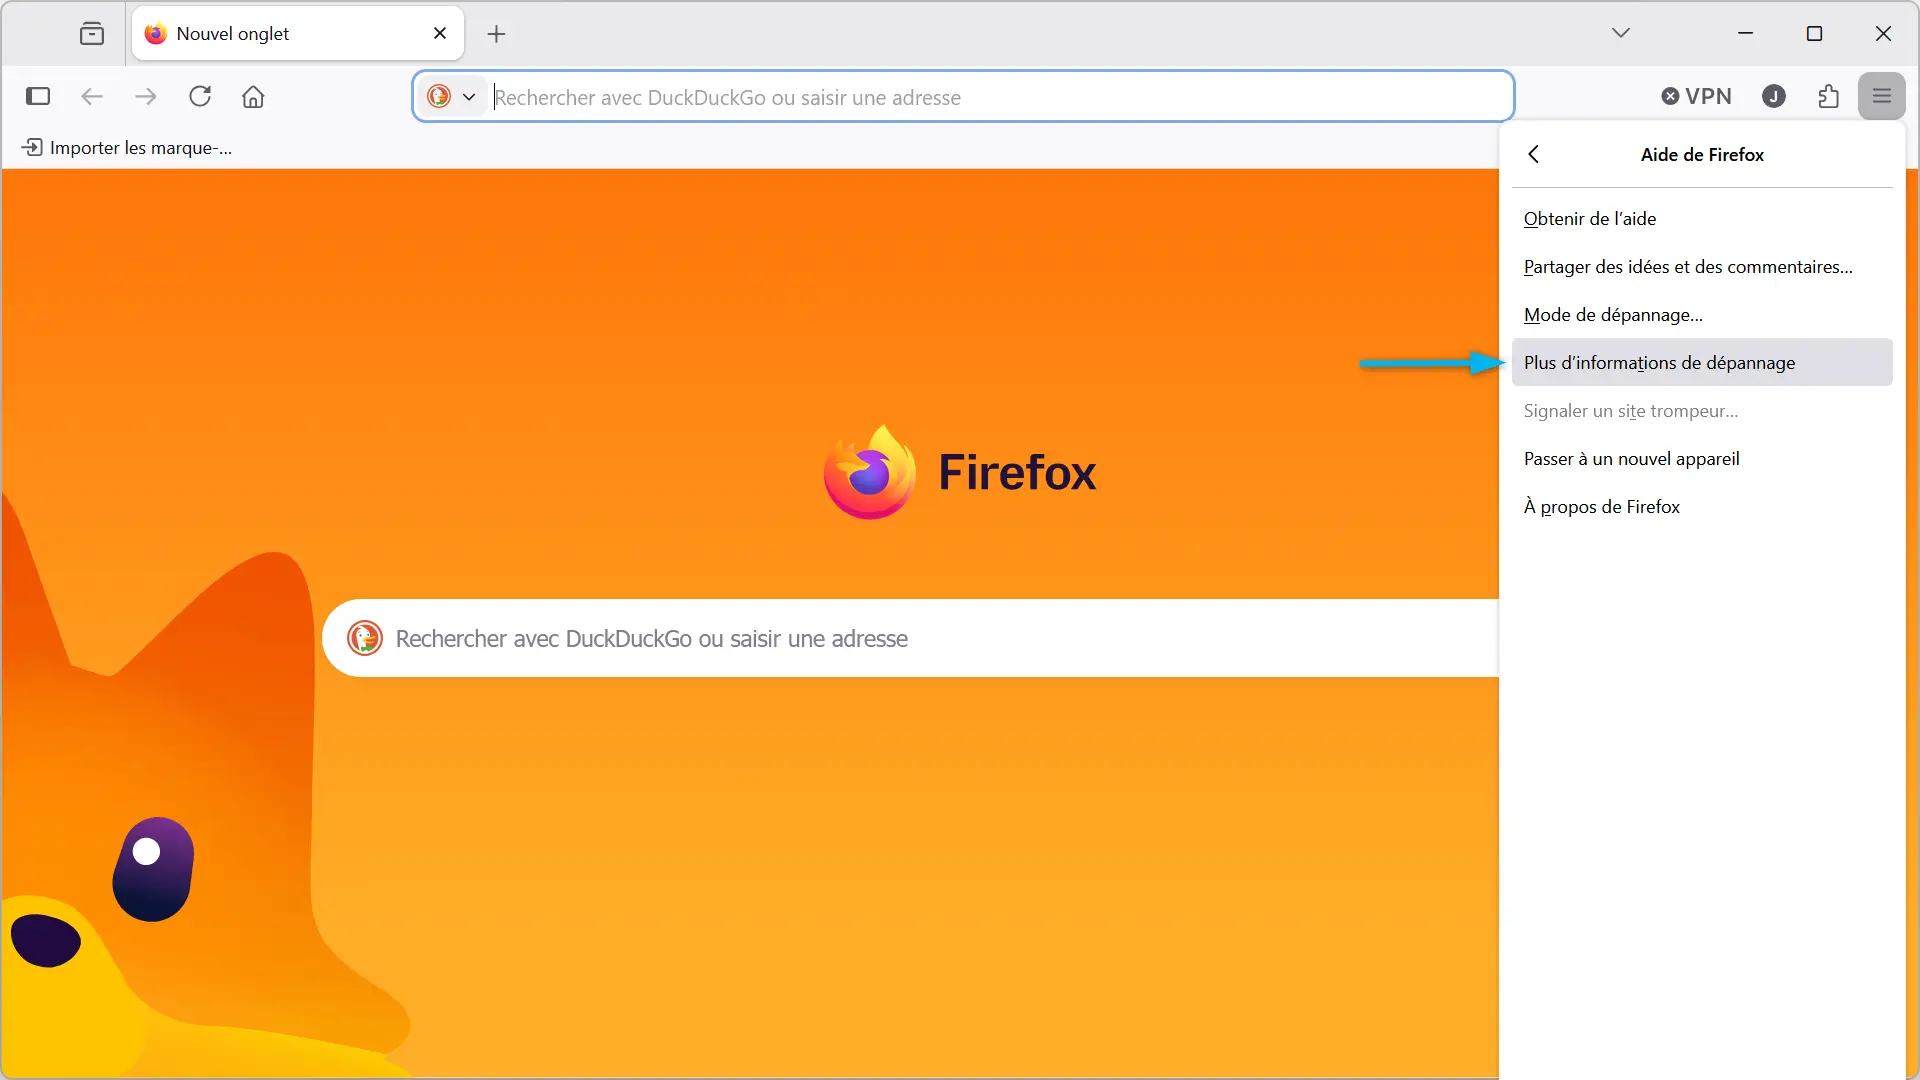
Task: Open the list-all-tabs icon
Action: [92, 34]
